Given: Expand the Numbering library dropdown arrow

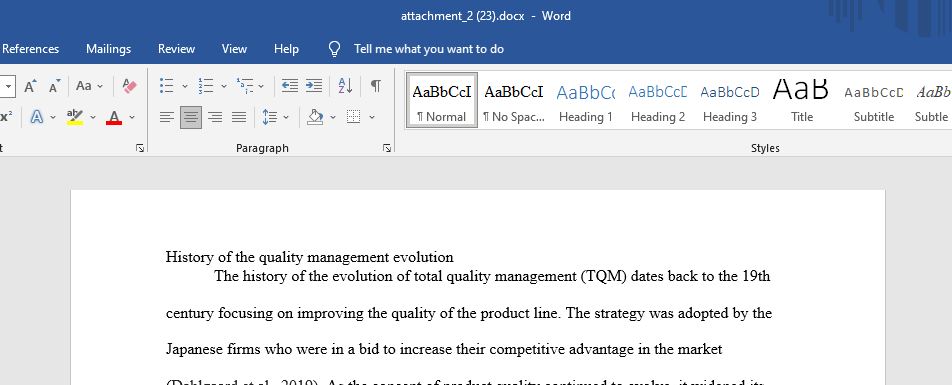Looking at the screenshot, I should click(223, 86).
